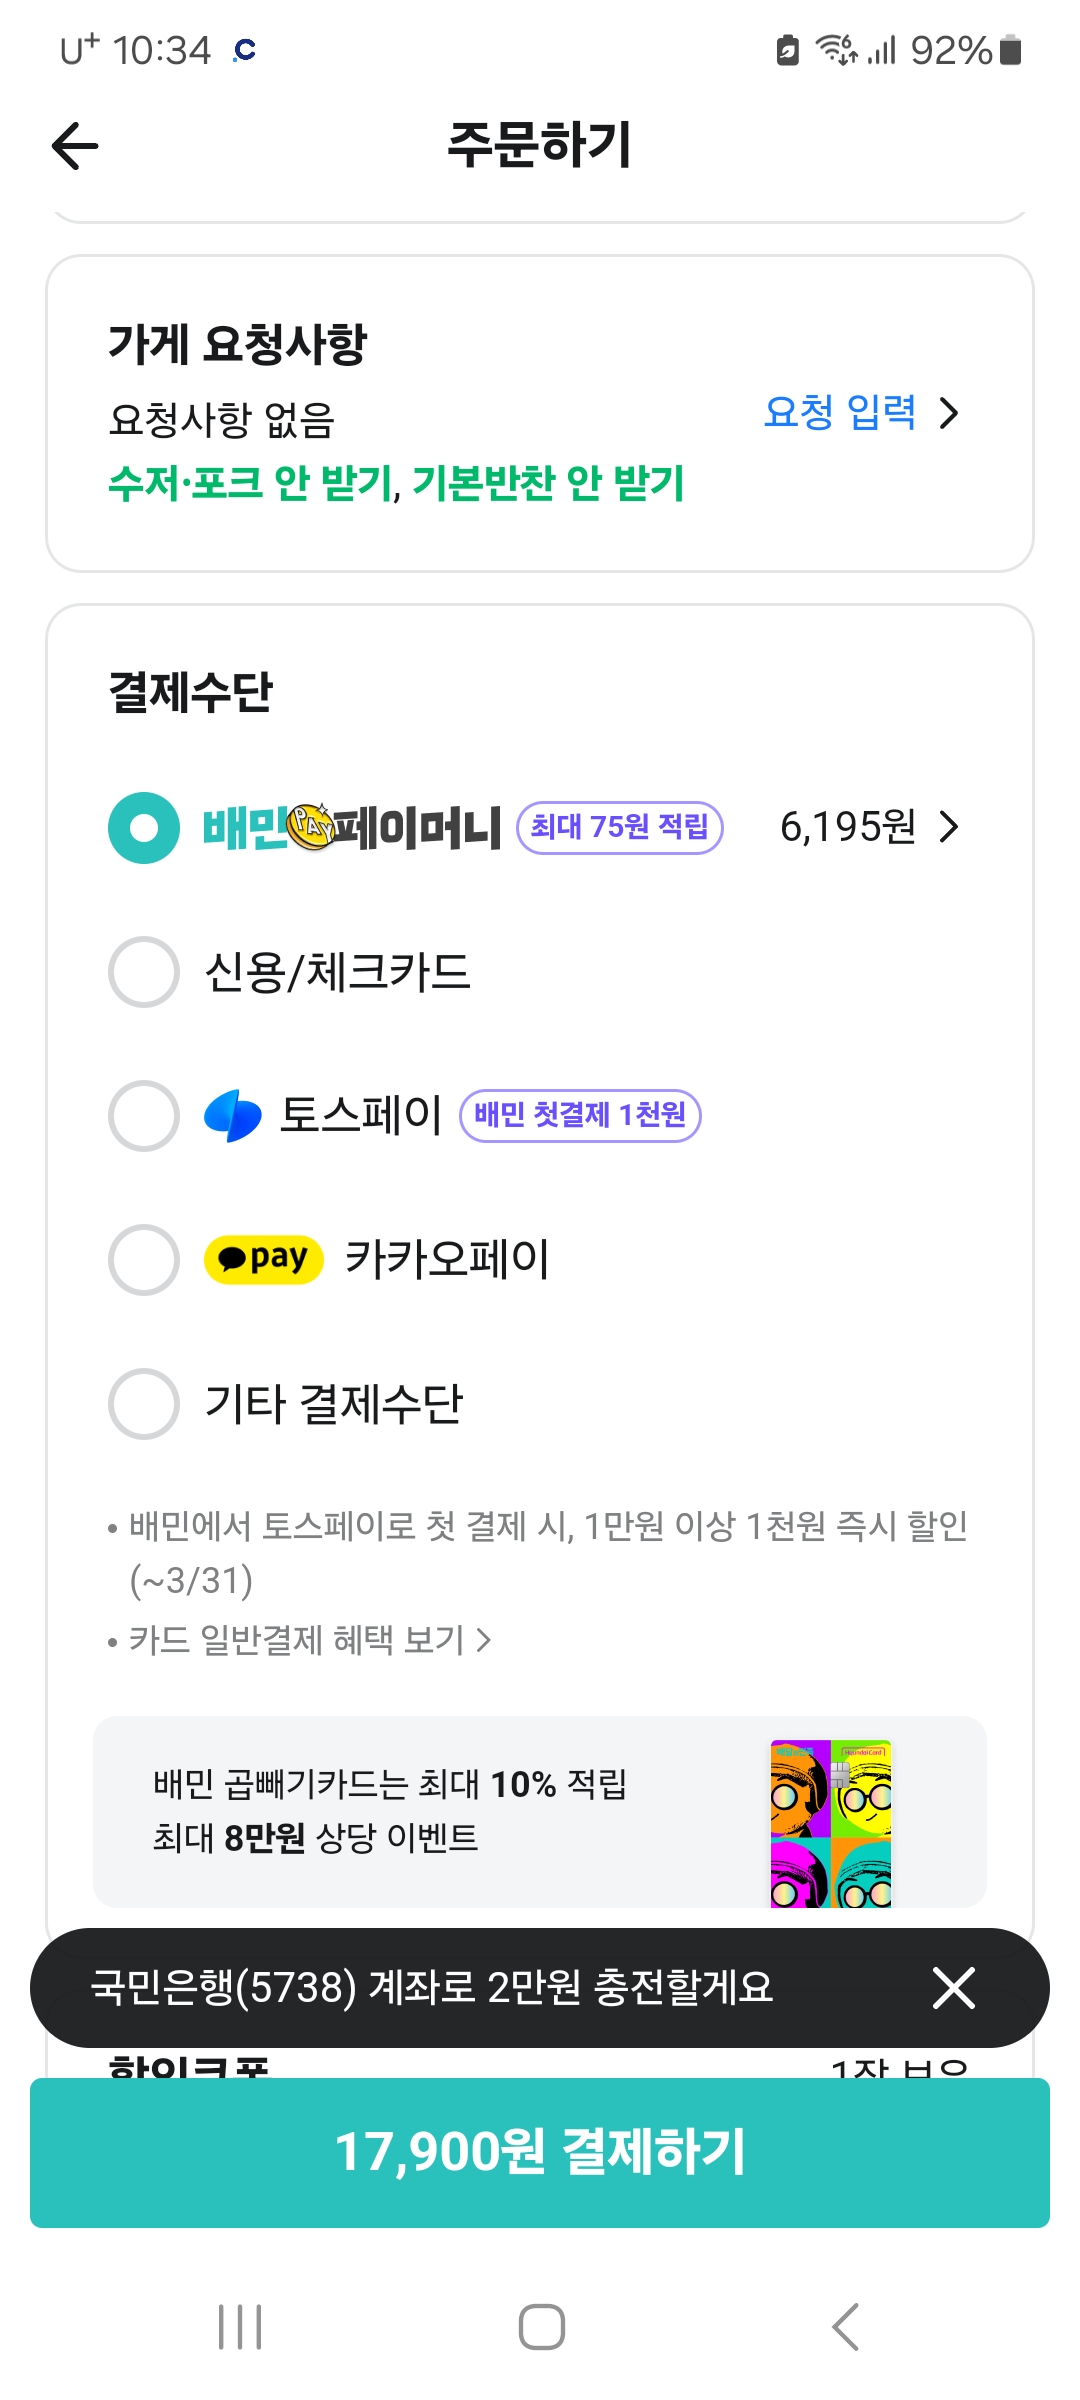Tap the KakaoPay yellow pay logo
Screen dimensions: 1080x2400
[263, 1259]
